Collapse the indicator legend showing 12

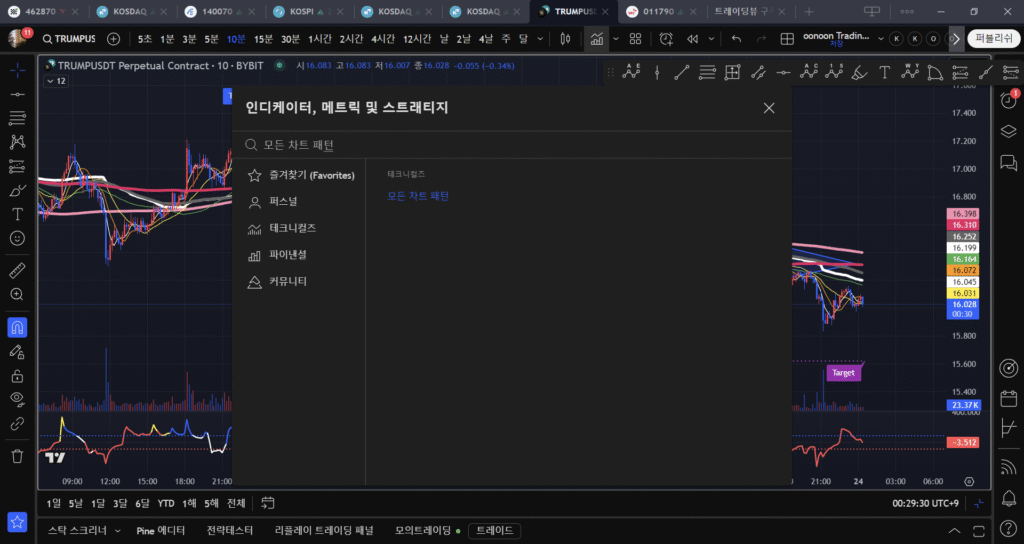pyautogui.click(x=56, y=81)
